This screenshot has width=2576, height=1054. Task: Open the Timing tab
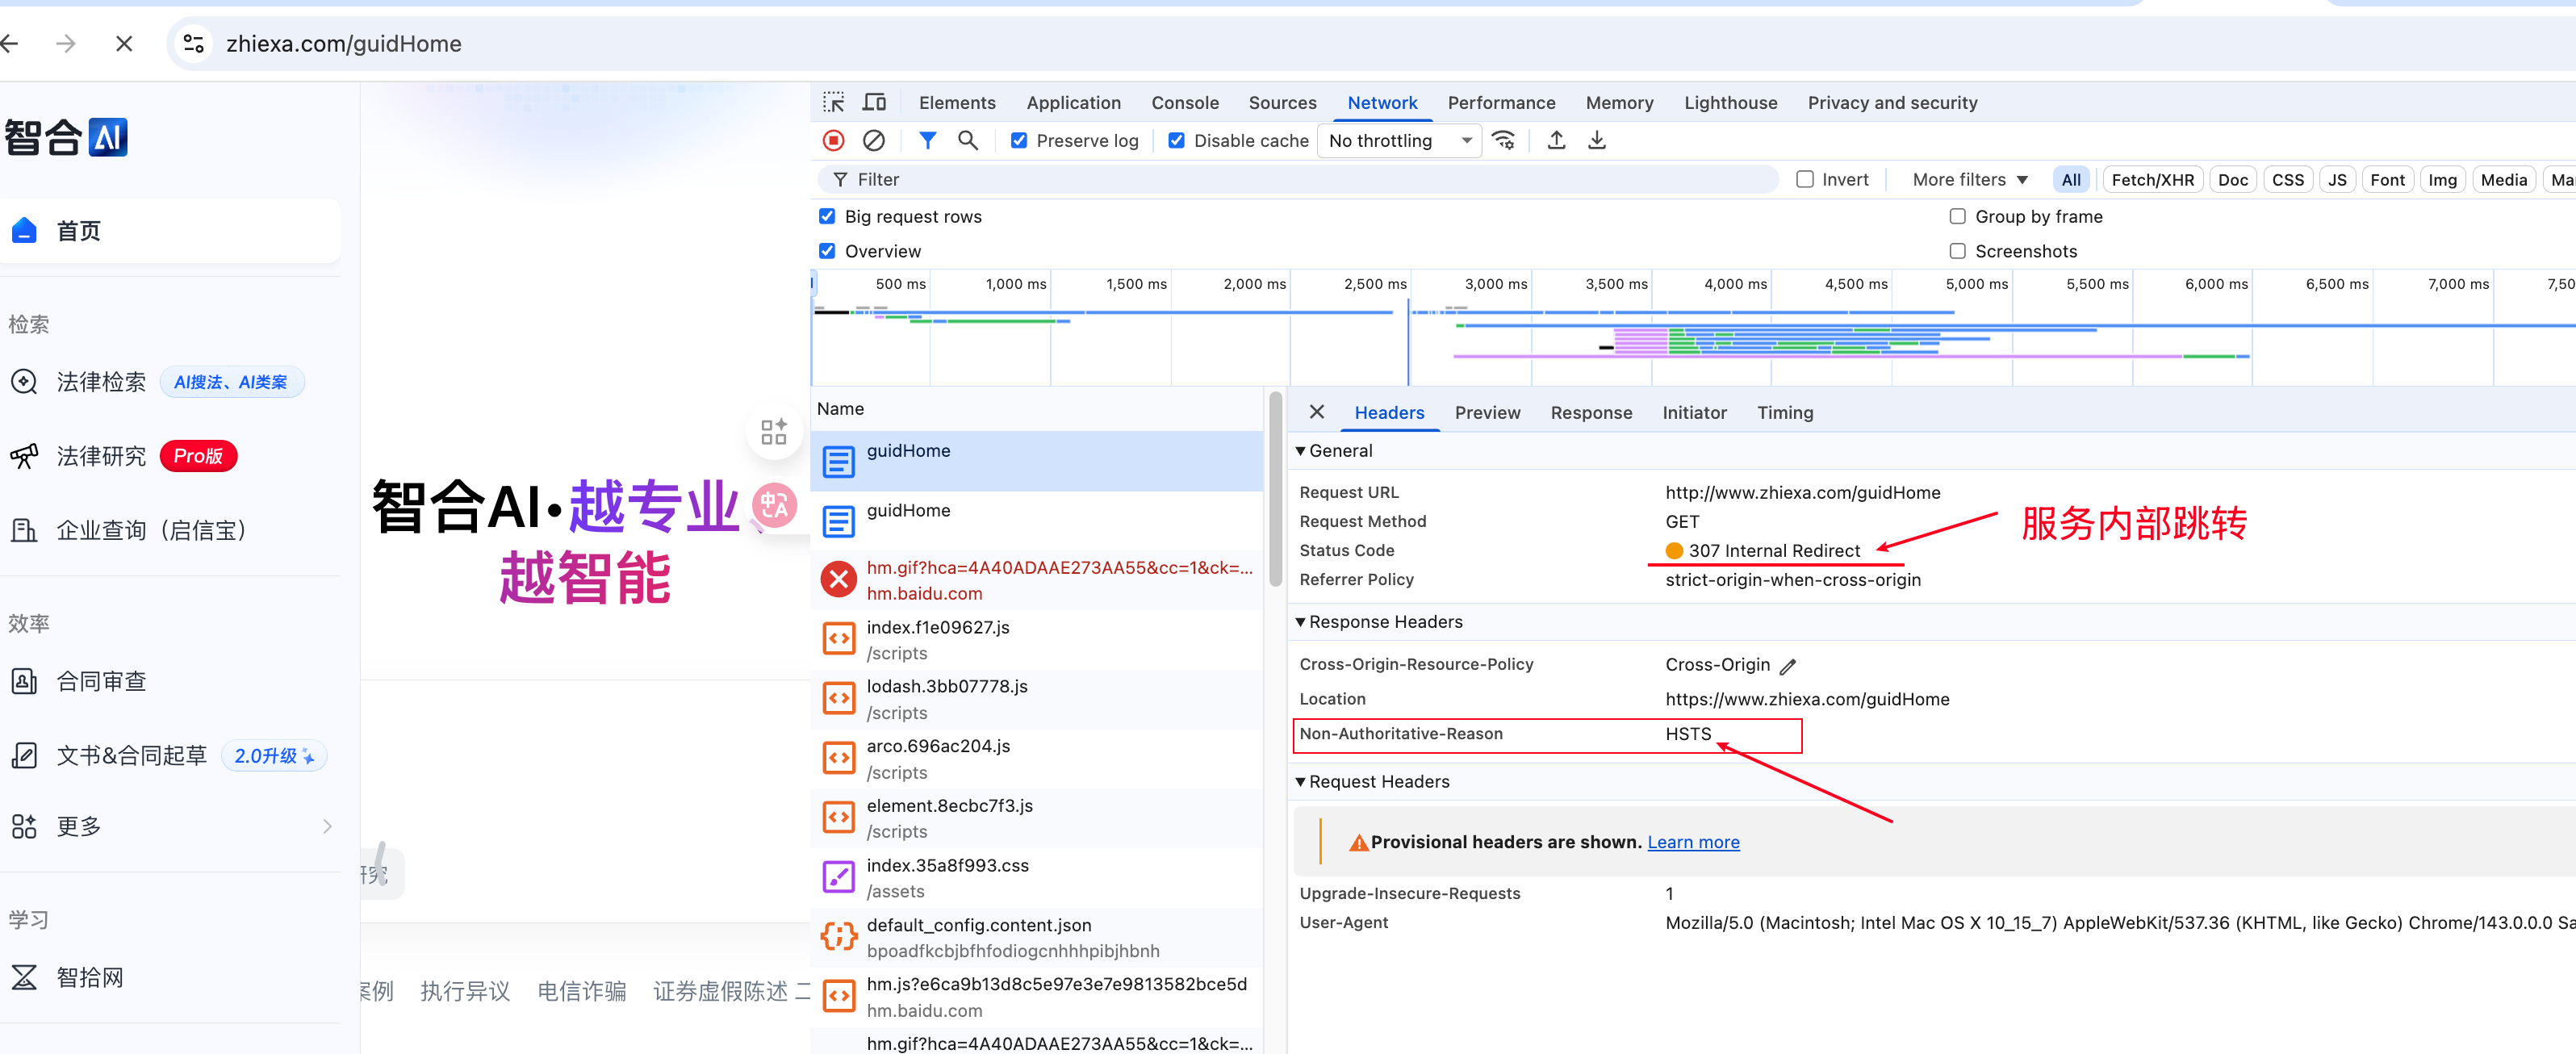pyautogui.click(x=1784, y=413)
